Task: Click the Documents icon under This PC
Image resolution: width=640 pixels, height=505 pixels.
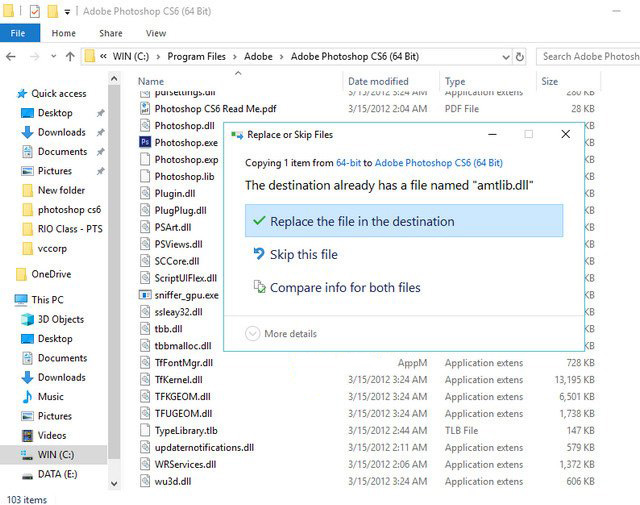Action: (x=27, y=358)
